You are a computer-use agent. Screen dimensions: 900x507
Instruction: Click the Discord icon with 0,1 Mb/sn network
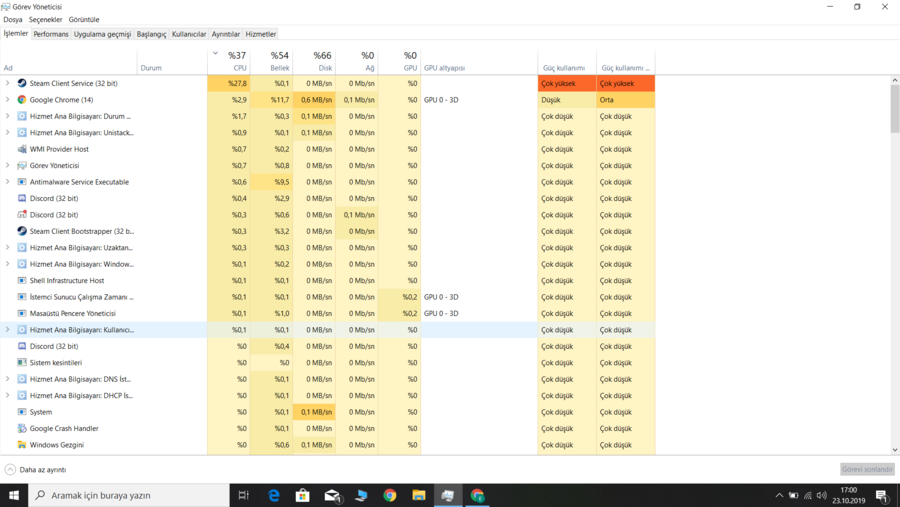pyautogui.click(x=22, y=215)
